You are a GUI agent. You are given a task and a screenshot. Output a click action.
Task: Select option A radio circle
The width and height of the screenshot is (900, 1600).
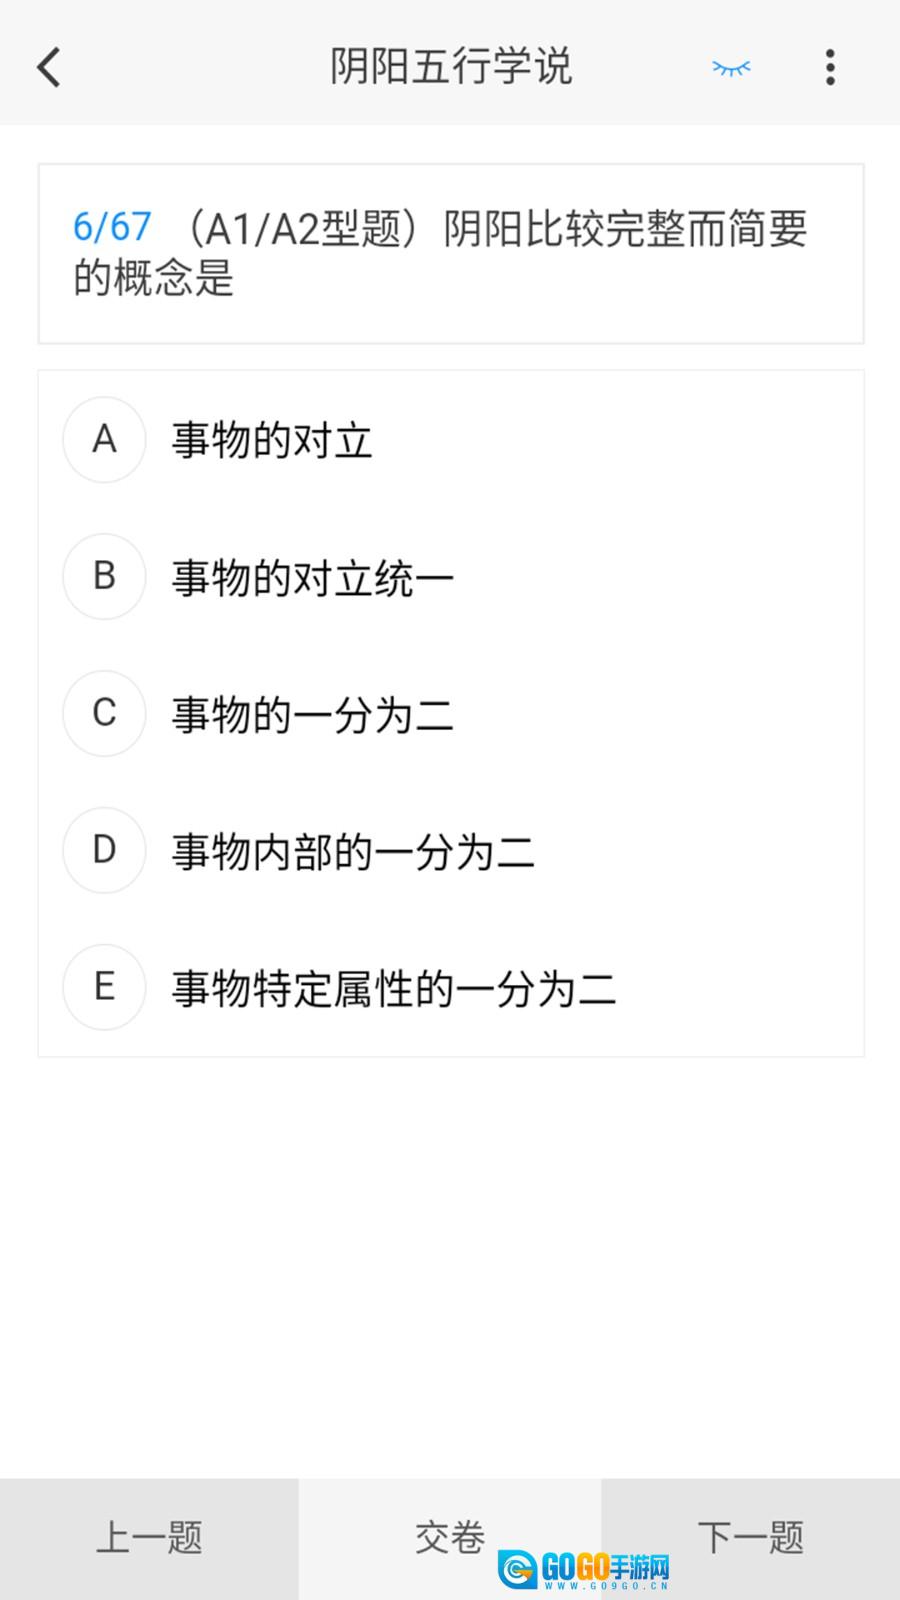[104, 440]
